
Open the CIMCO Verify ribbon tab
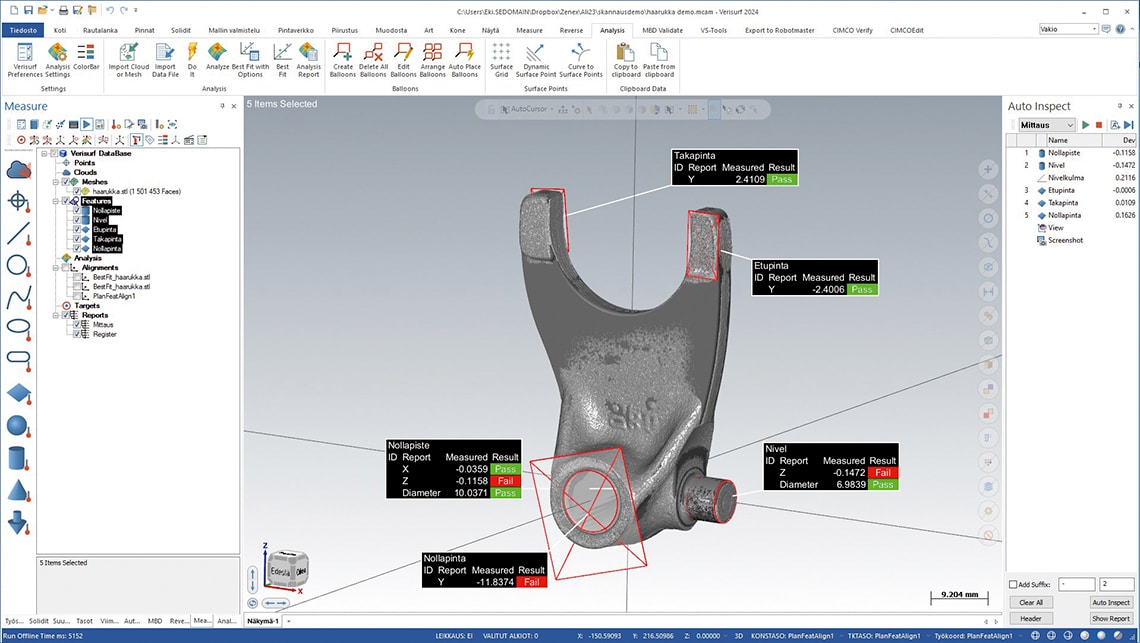[852, 31]
